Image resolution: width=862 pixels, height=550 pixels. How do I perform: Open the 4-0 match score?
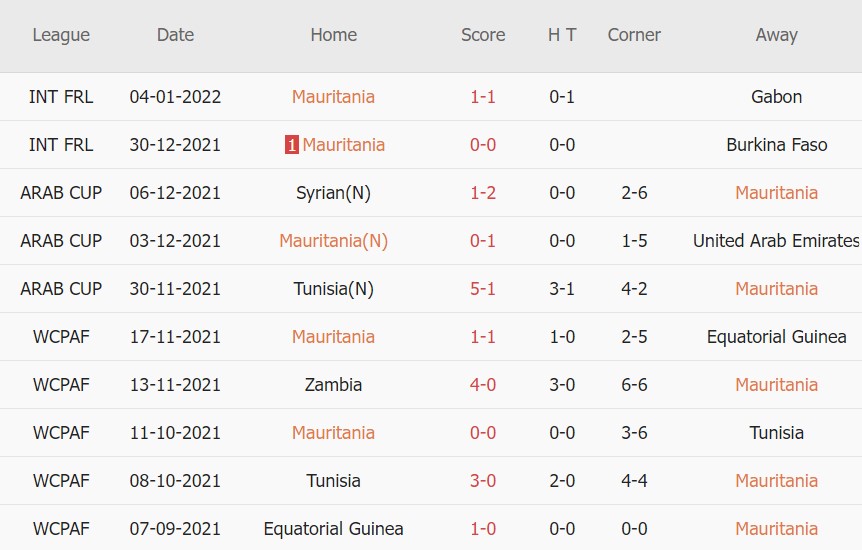coord(483,385)
